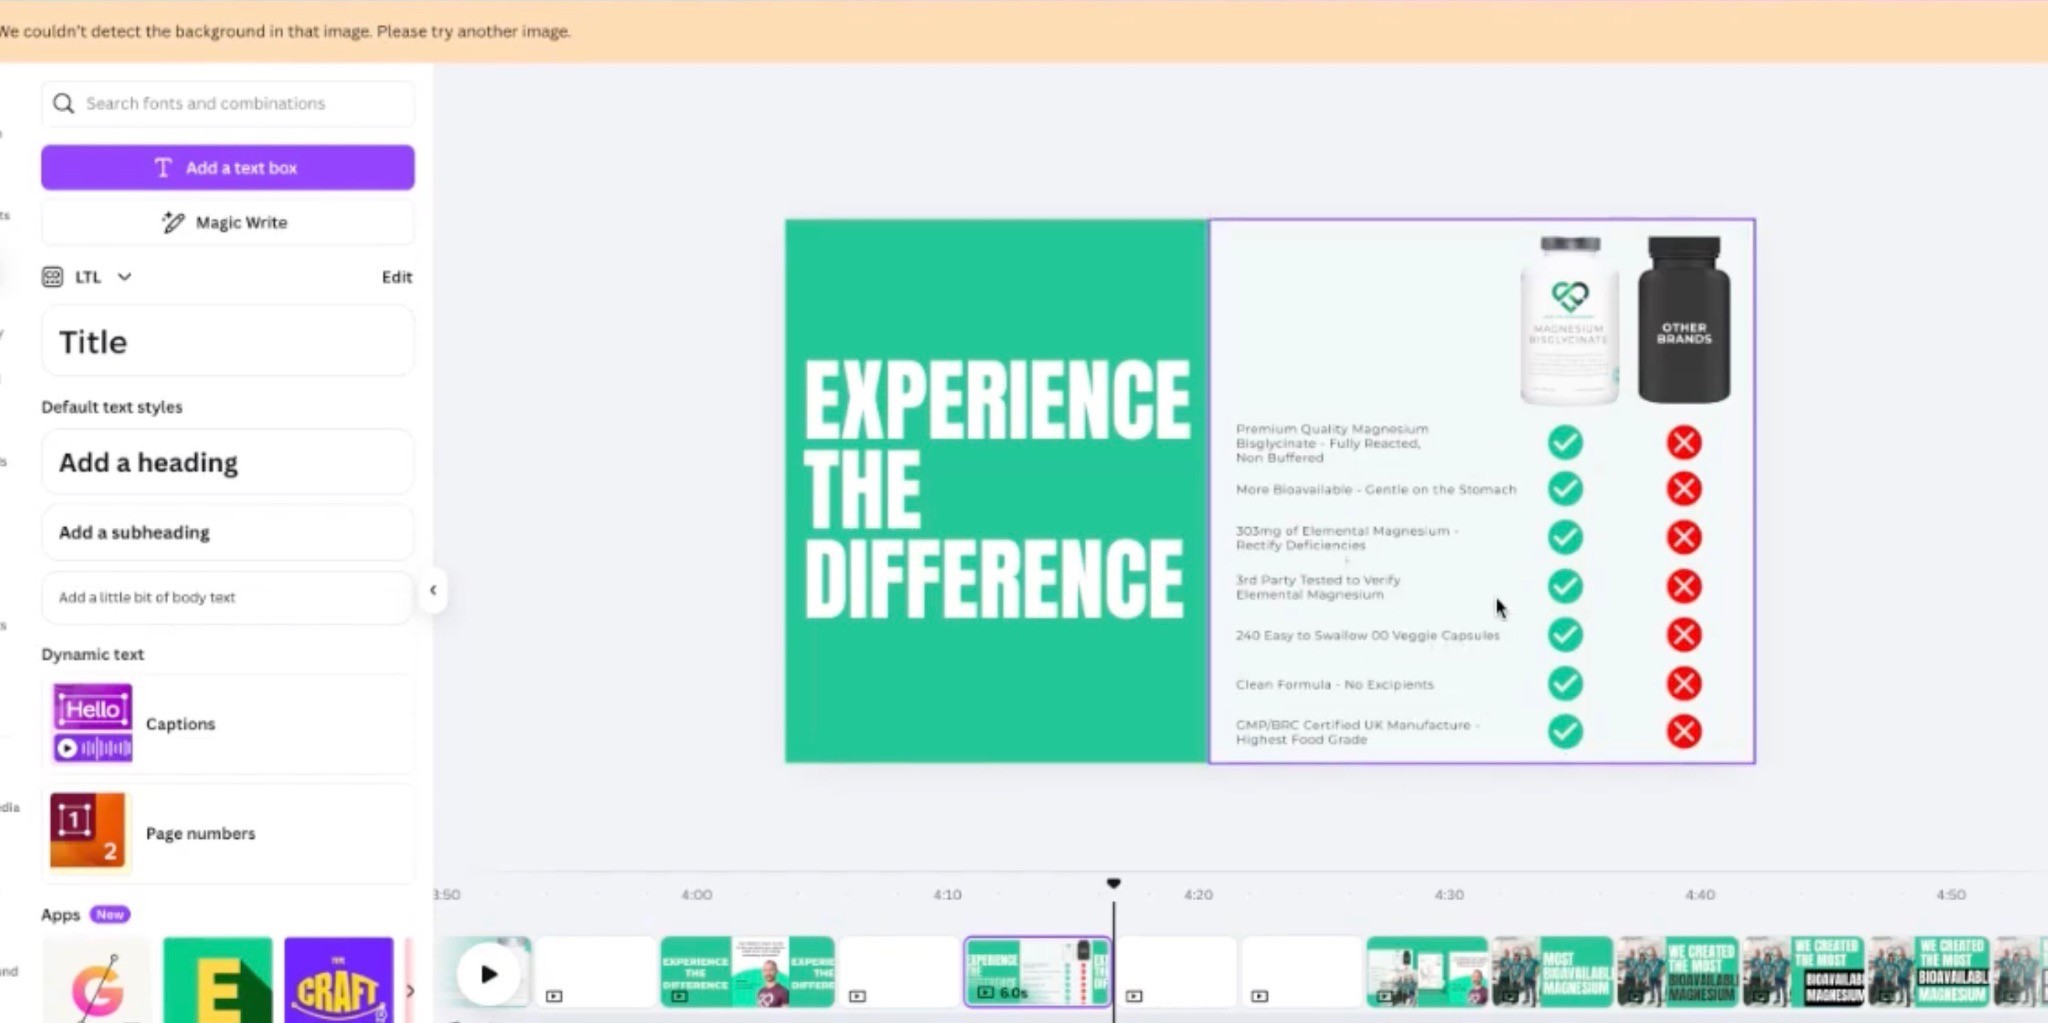2048x1023 pixels.
Task: Click the green check beside GMP/BRC Certified
Action: coord(1565,731)
